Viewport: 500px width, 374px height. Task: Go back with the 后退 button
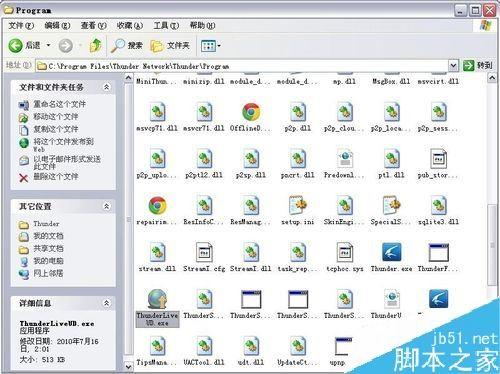(x=24, y=45)
